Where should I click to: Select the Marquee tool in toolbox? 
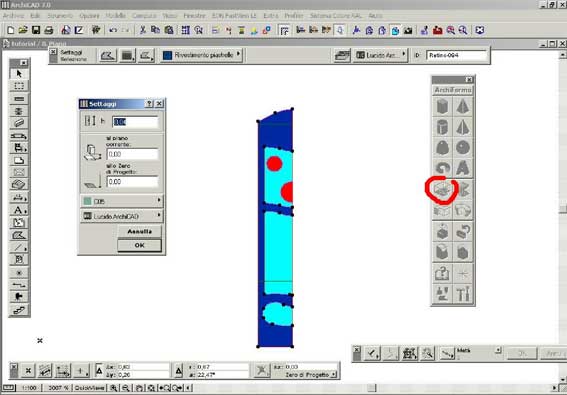click(x=19, y=86)
